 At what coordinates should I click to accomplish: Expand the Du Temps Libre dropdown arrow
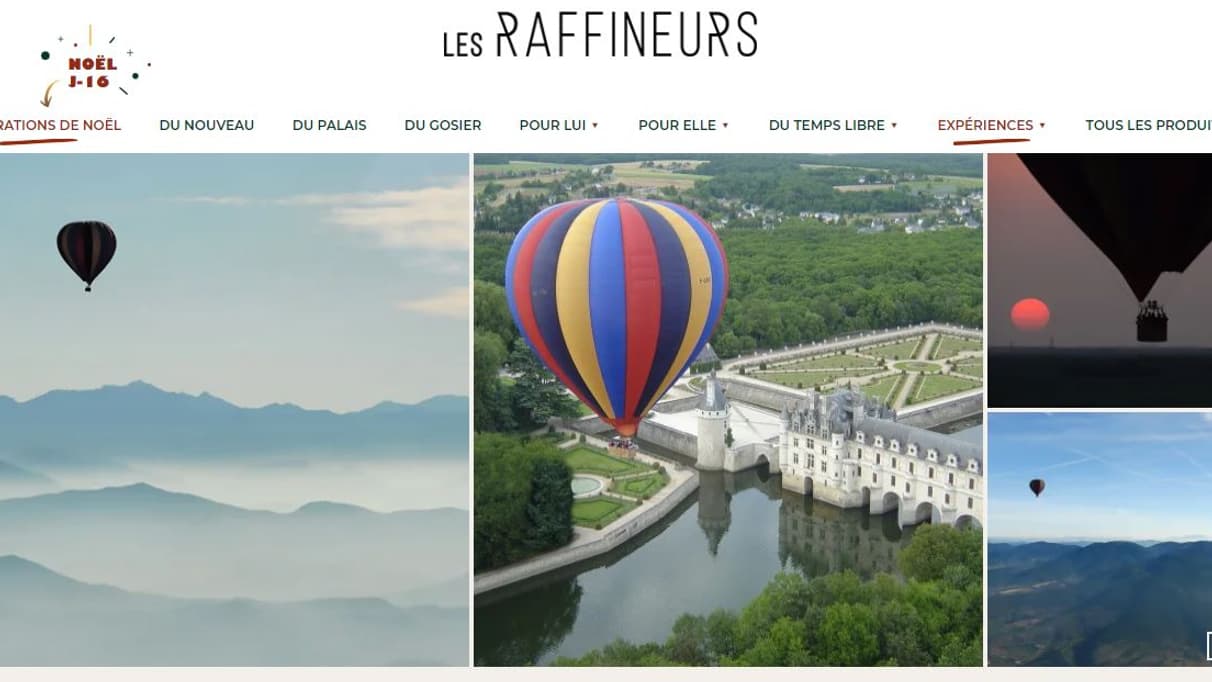pos(894,126)
